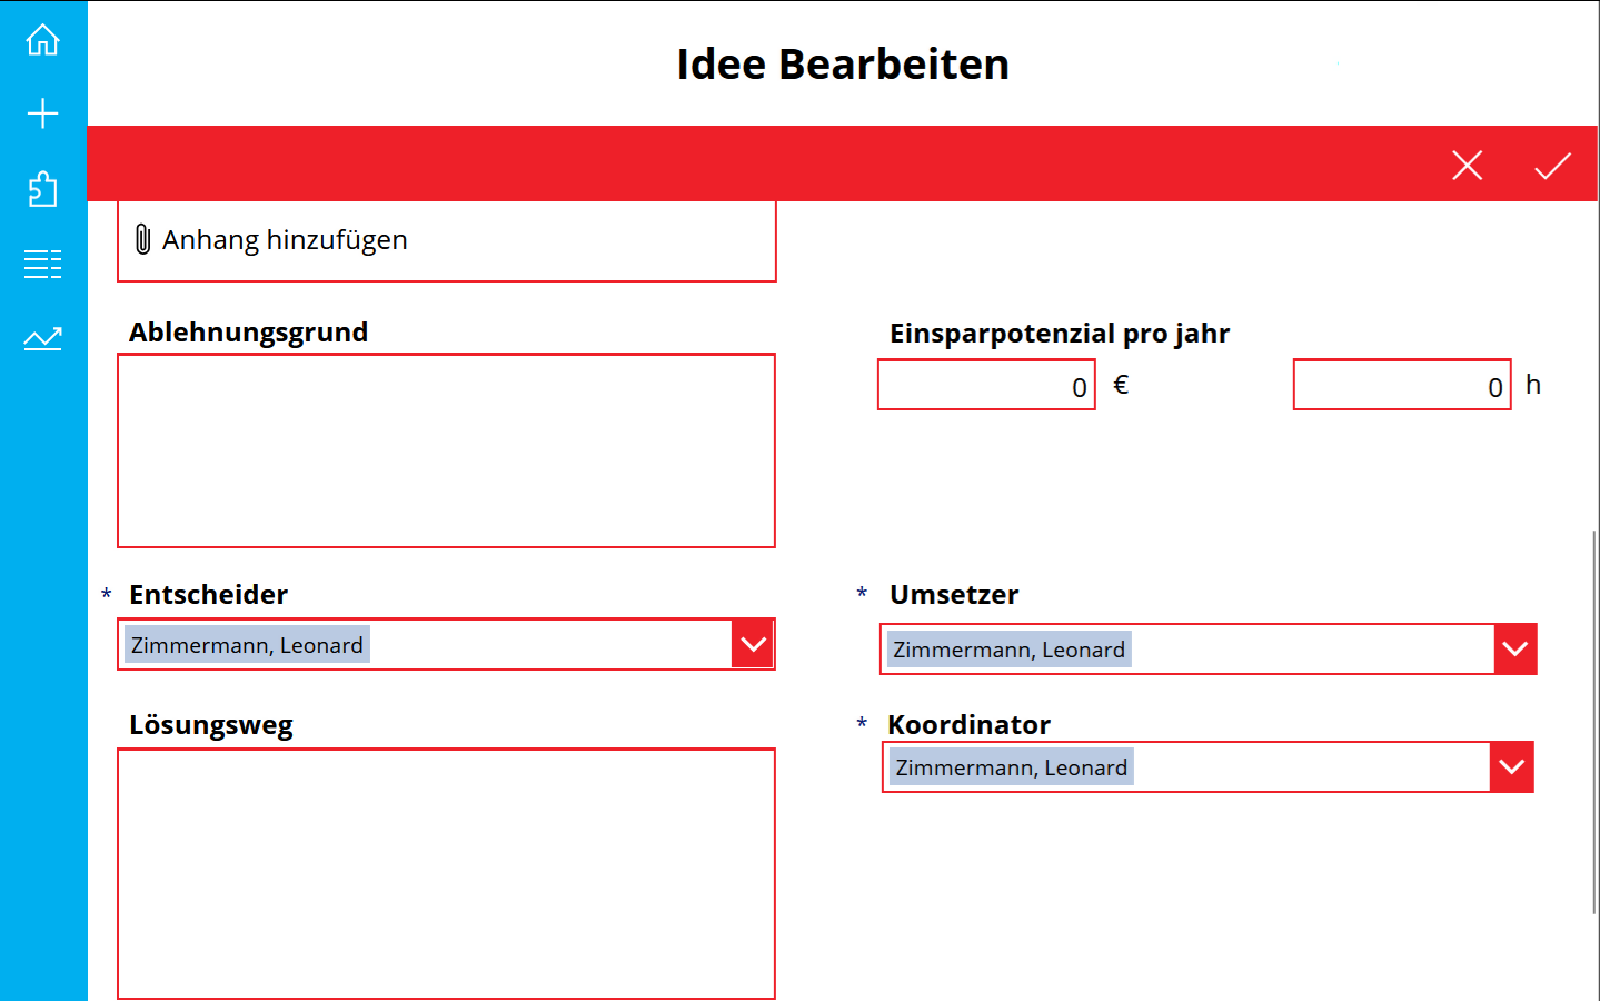1600x1001 pixels.
Task: Click the Lösungsweg text area
Action: click(446, 870)
